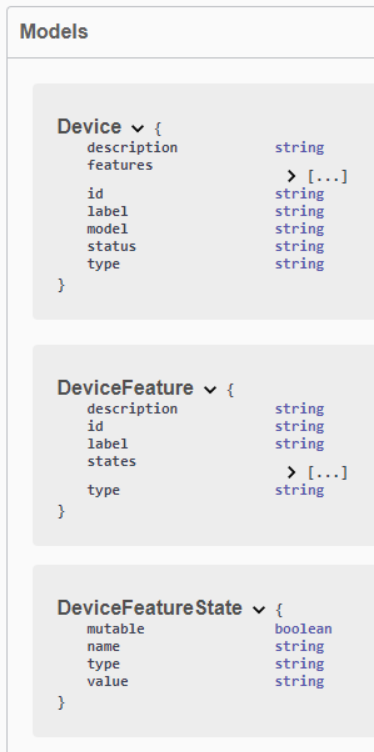The height and width of the screenshot is (752, 374).
Task: Select the features property name
Action: pos(120,165)
